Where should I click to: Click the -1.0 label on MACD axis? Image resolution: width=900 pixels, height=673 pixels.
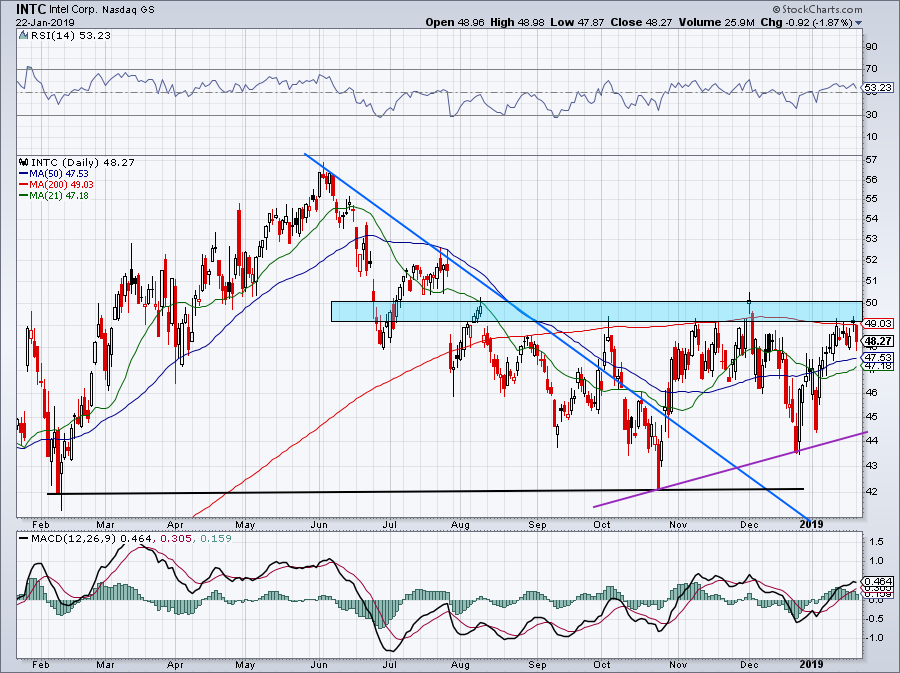pyautogui.click(x=874, y=637)
